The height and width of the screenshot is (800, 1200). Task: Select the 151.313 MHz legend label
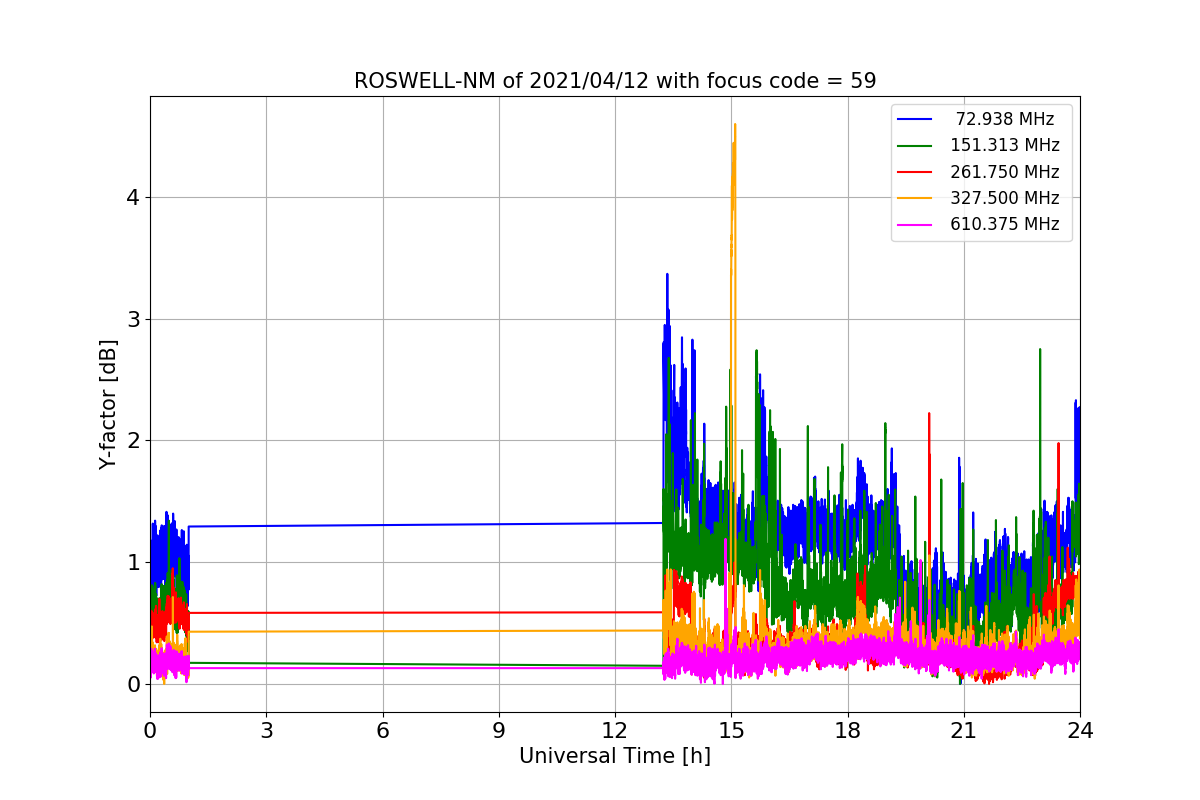coord(1005,145)
